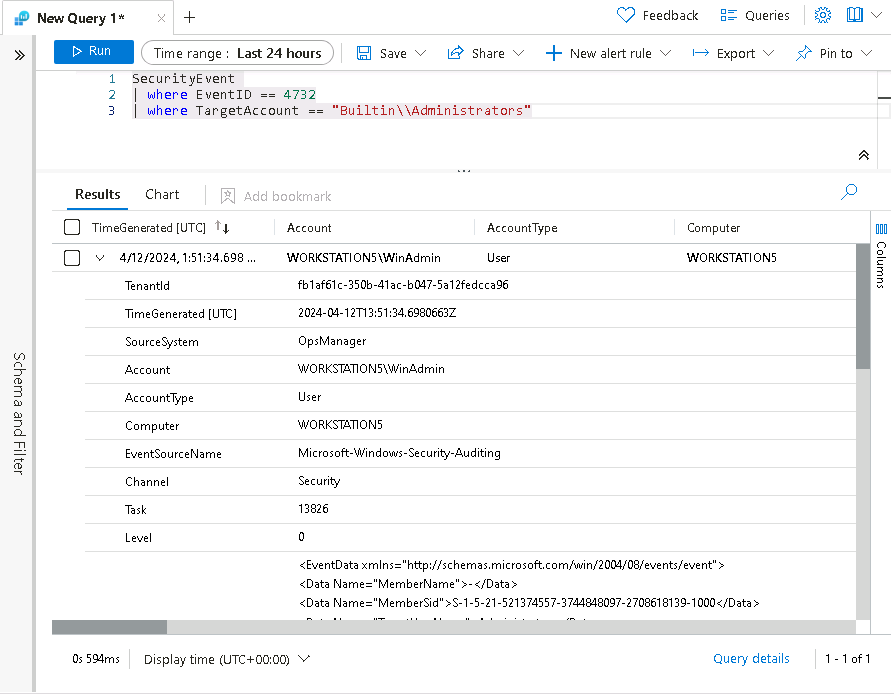Expand the Save dropdown arrow
Screen dimensions: 894x694
(x=421, y=53)
